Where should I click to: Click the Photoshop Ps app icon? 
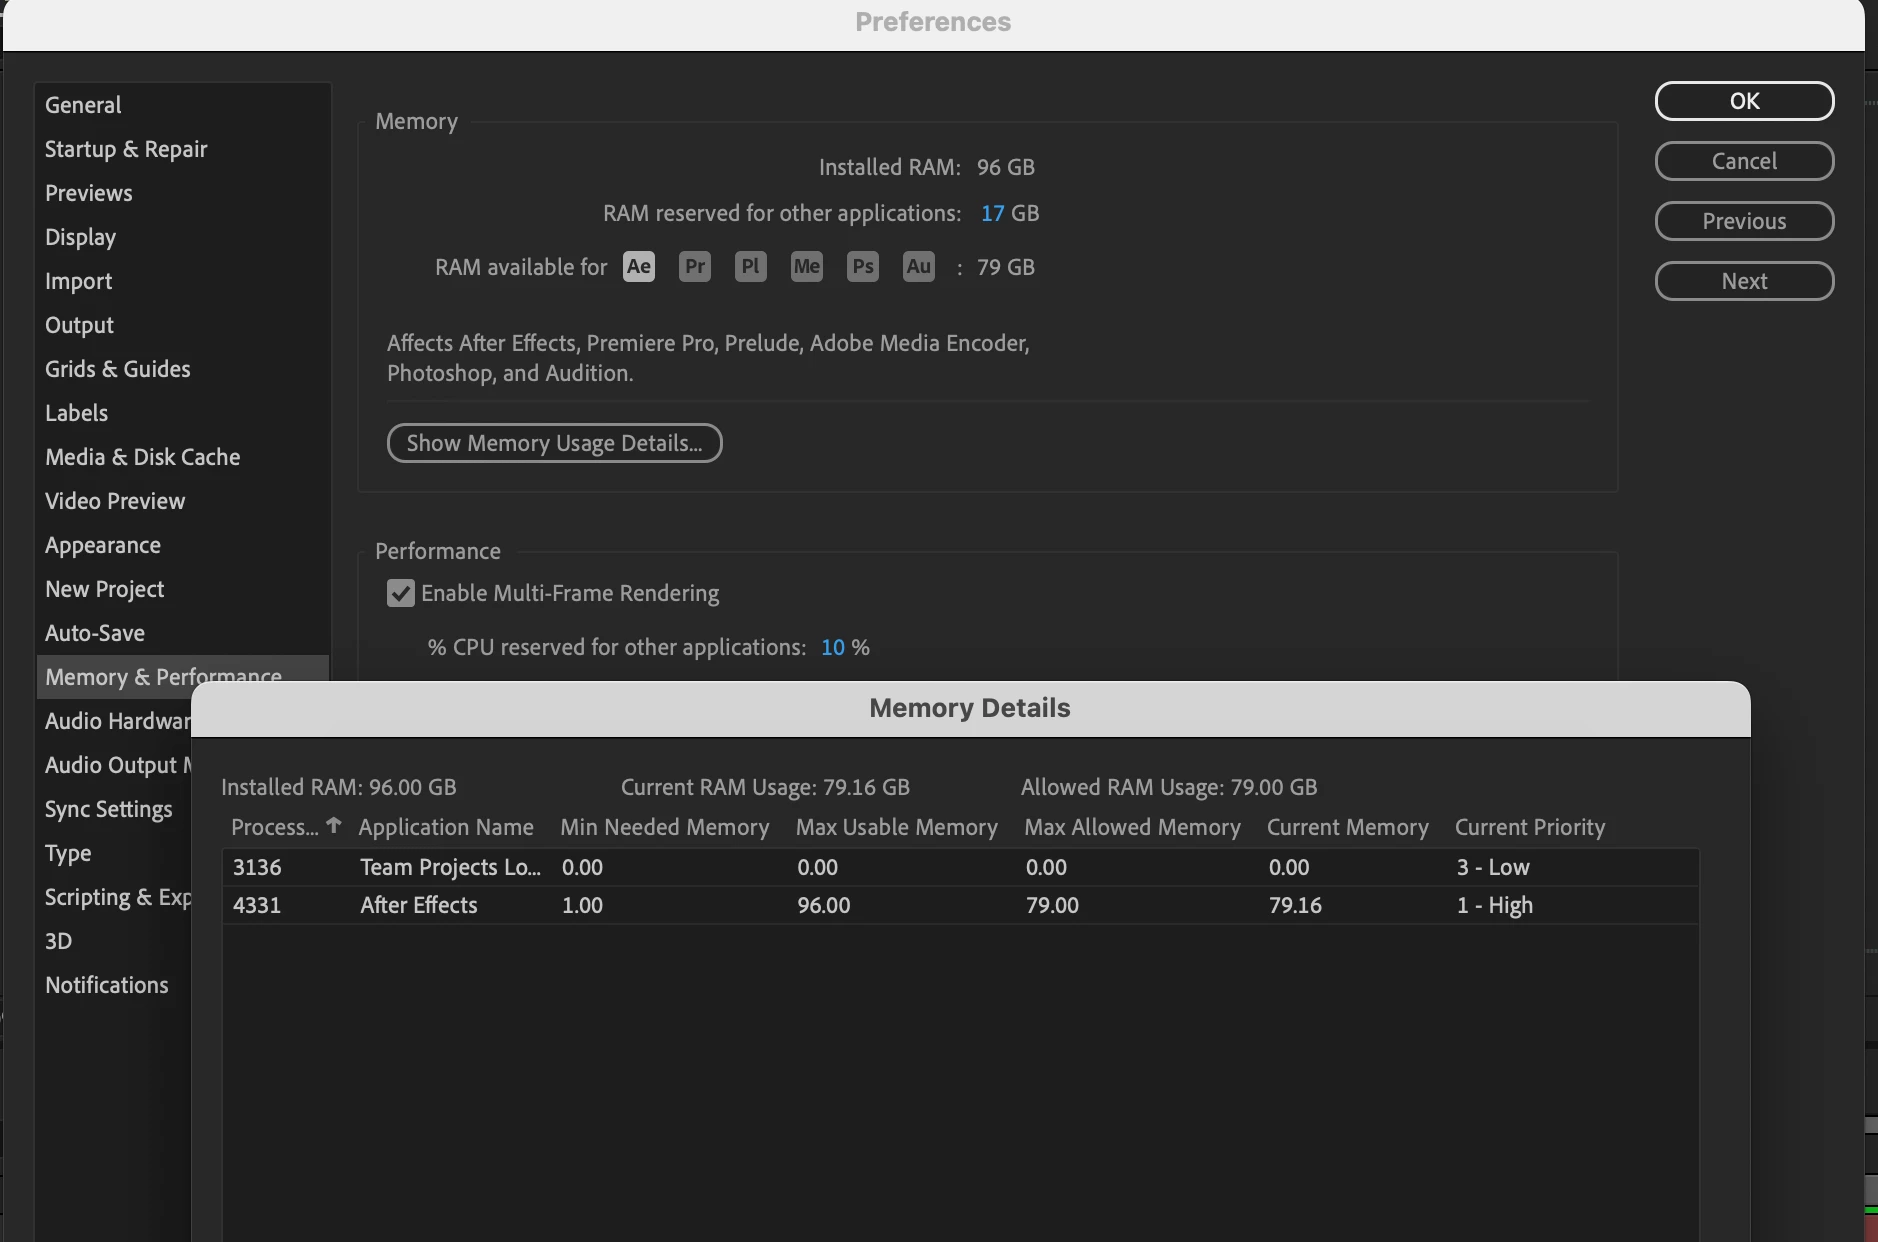click(862, 267)
